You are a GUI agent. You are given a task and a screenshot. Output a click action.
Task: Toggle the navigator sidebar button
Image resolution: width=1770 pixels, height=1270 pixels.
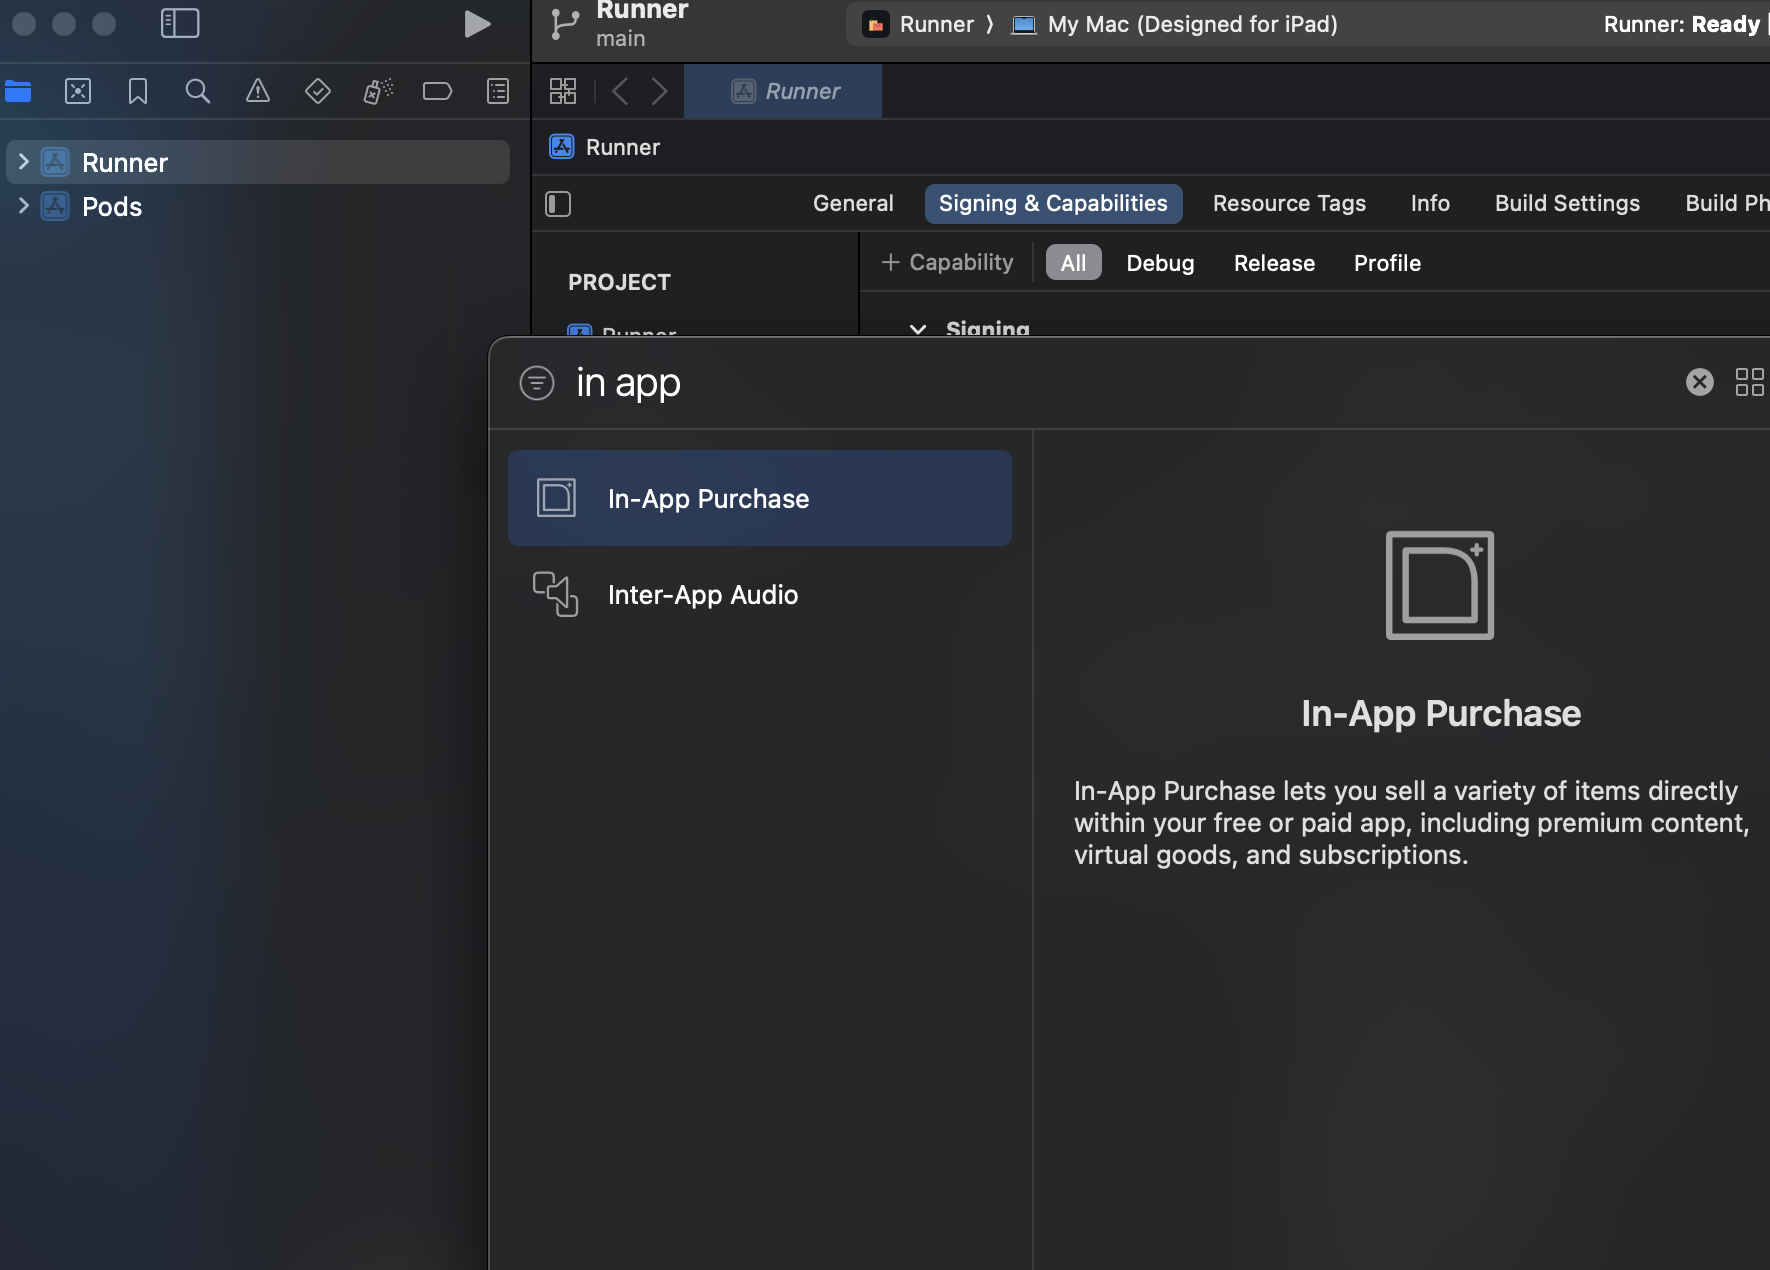click(180, 23)
